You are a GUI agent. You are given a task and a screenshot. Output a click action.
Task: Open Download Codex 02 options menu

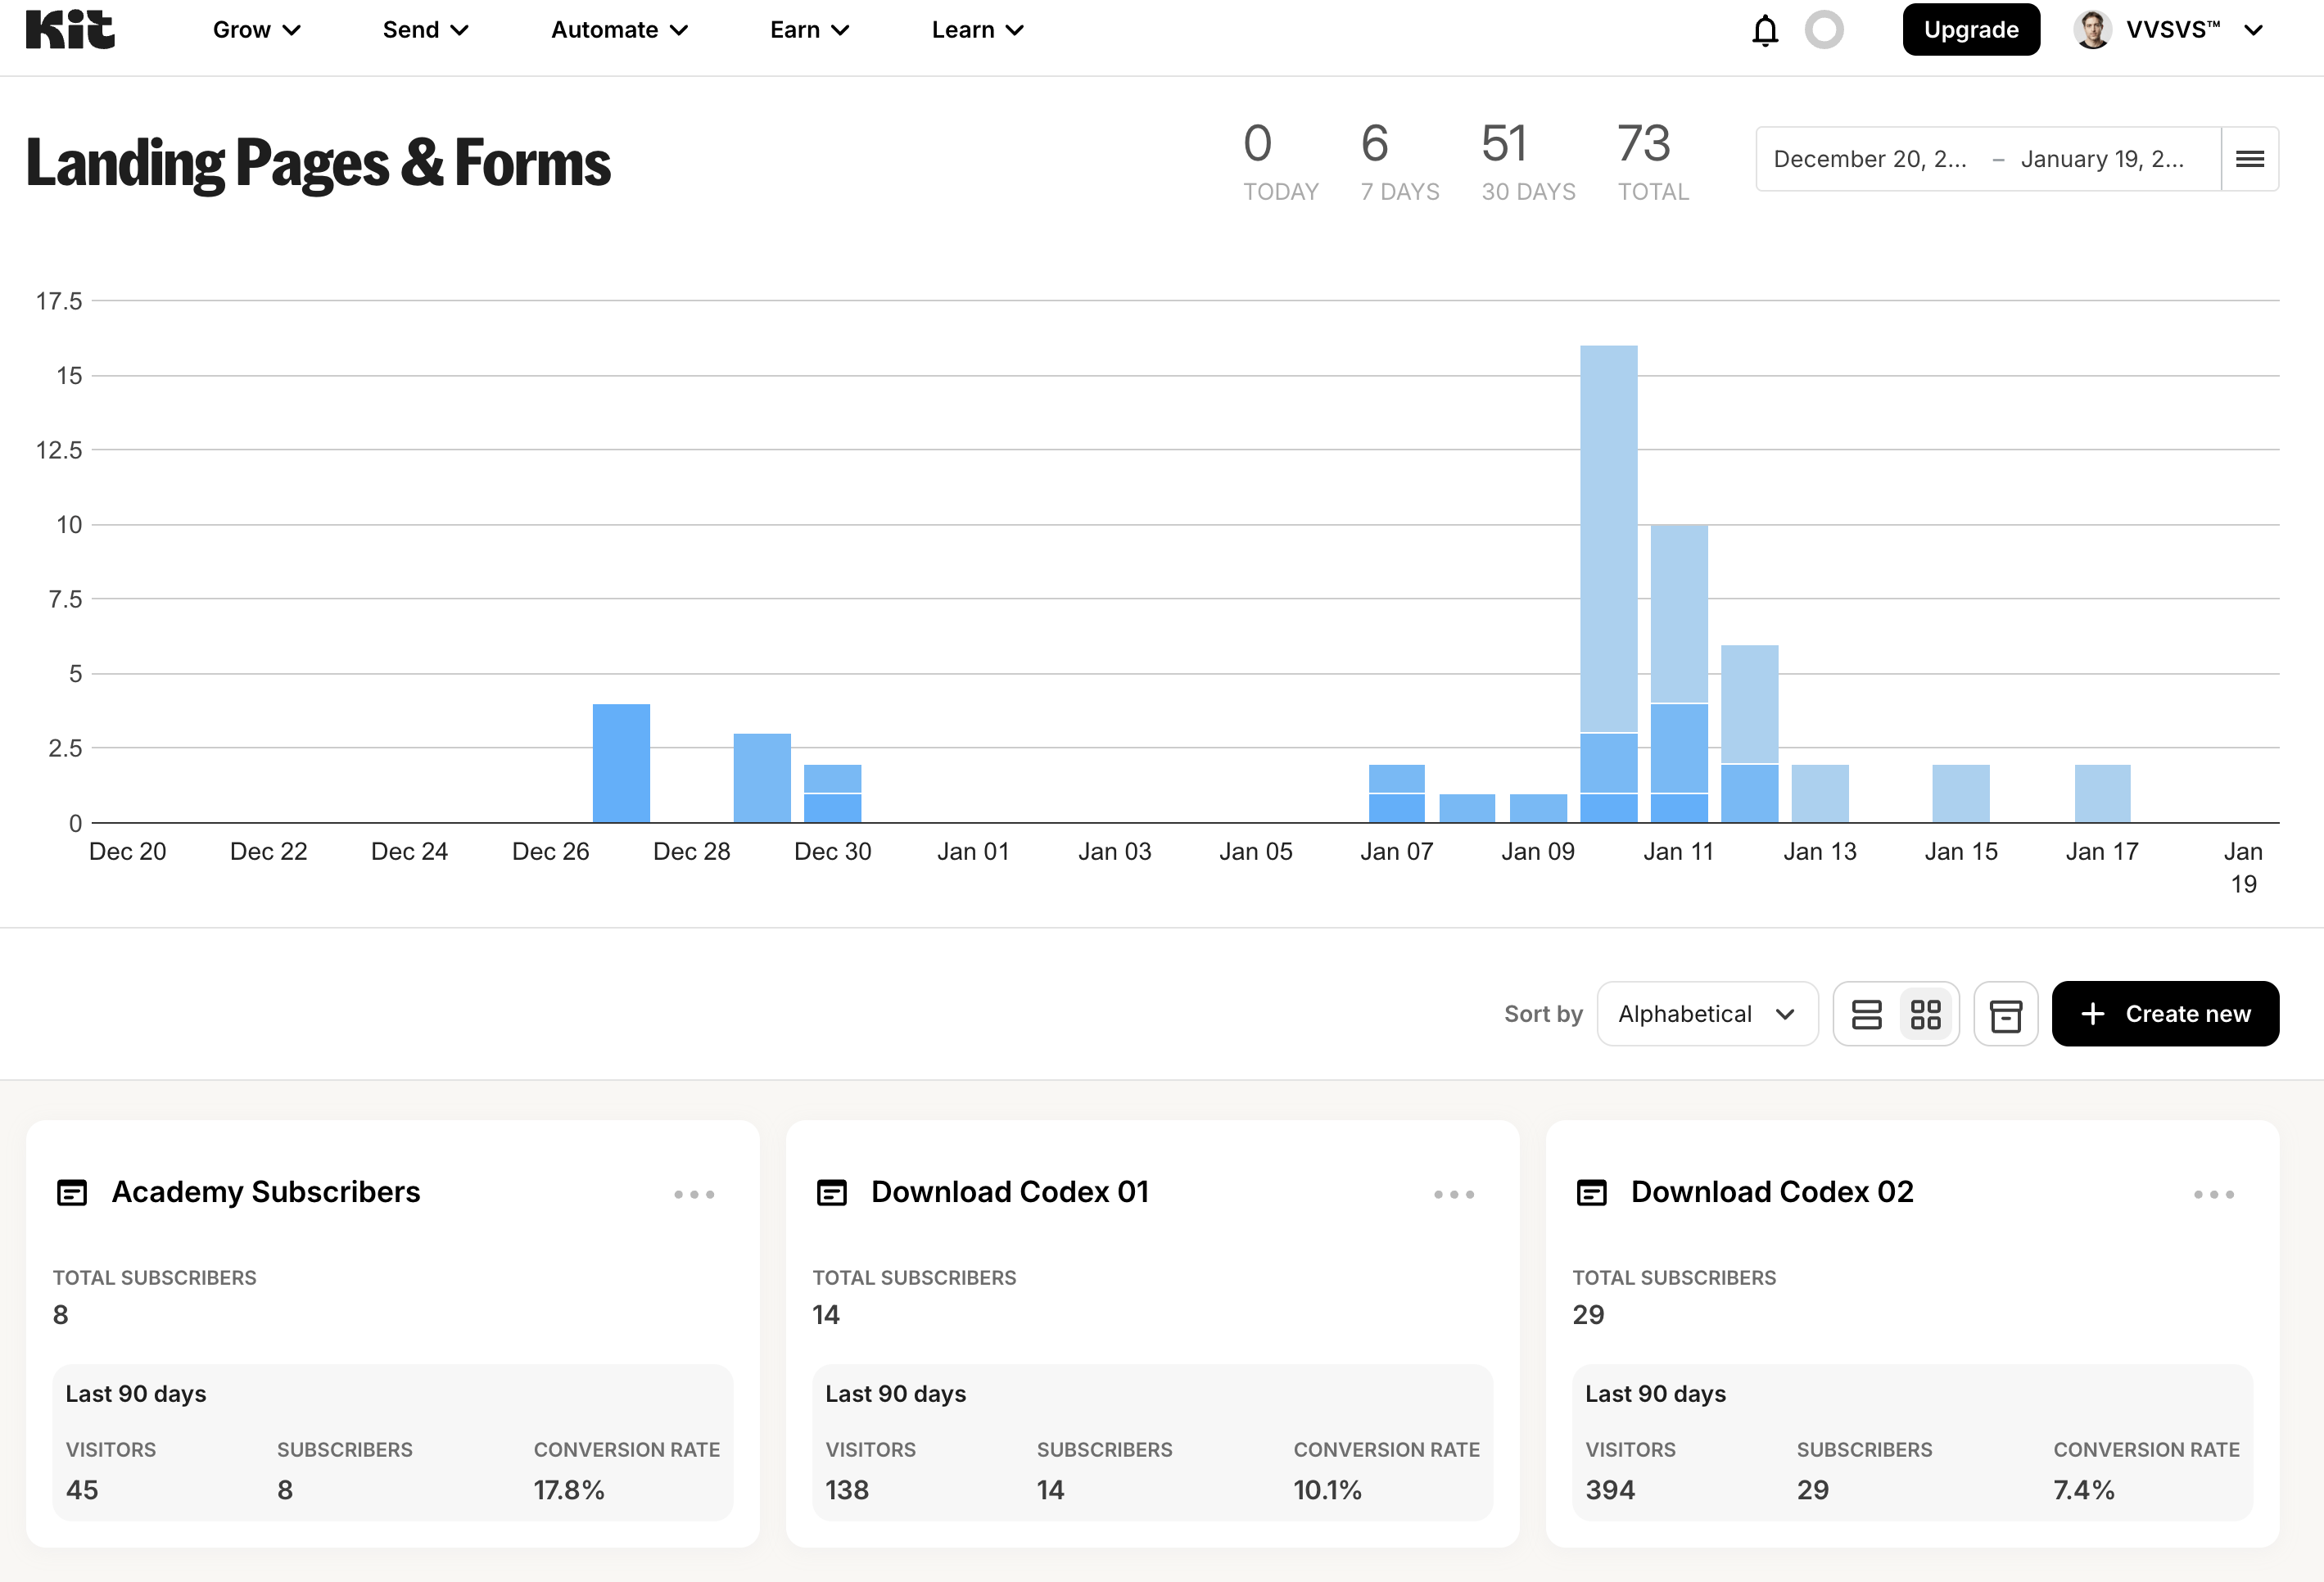[2214, 1194]
